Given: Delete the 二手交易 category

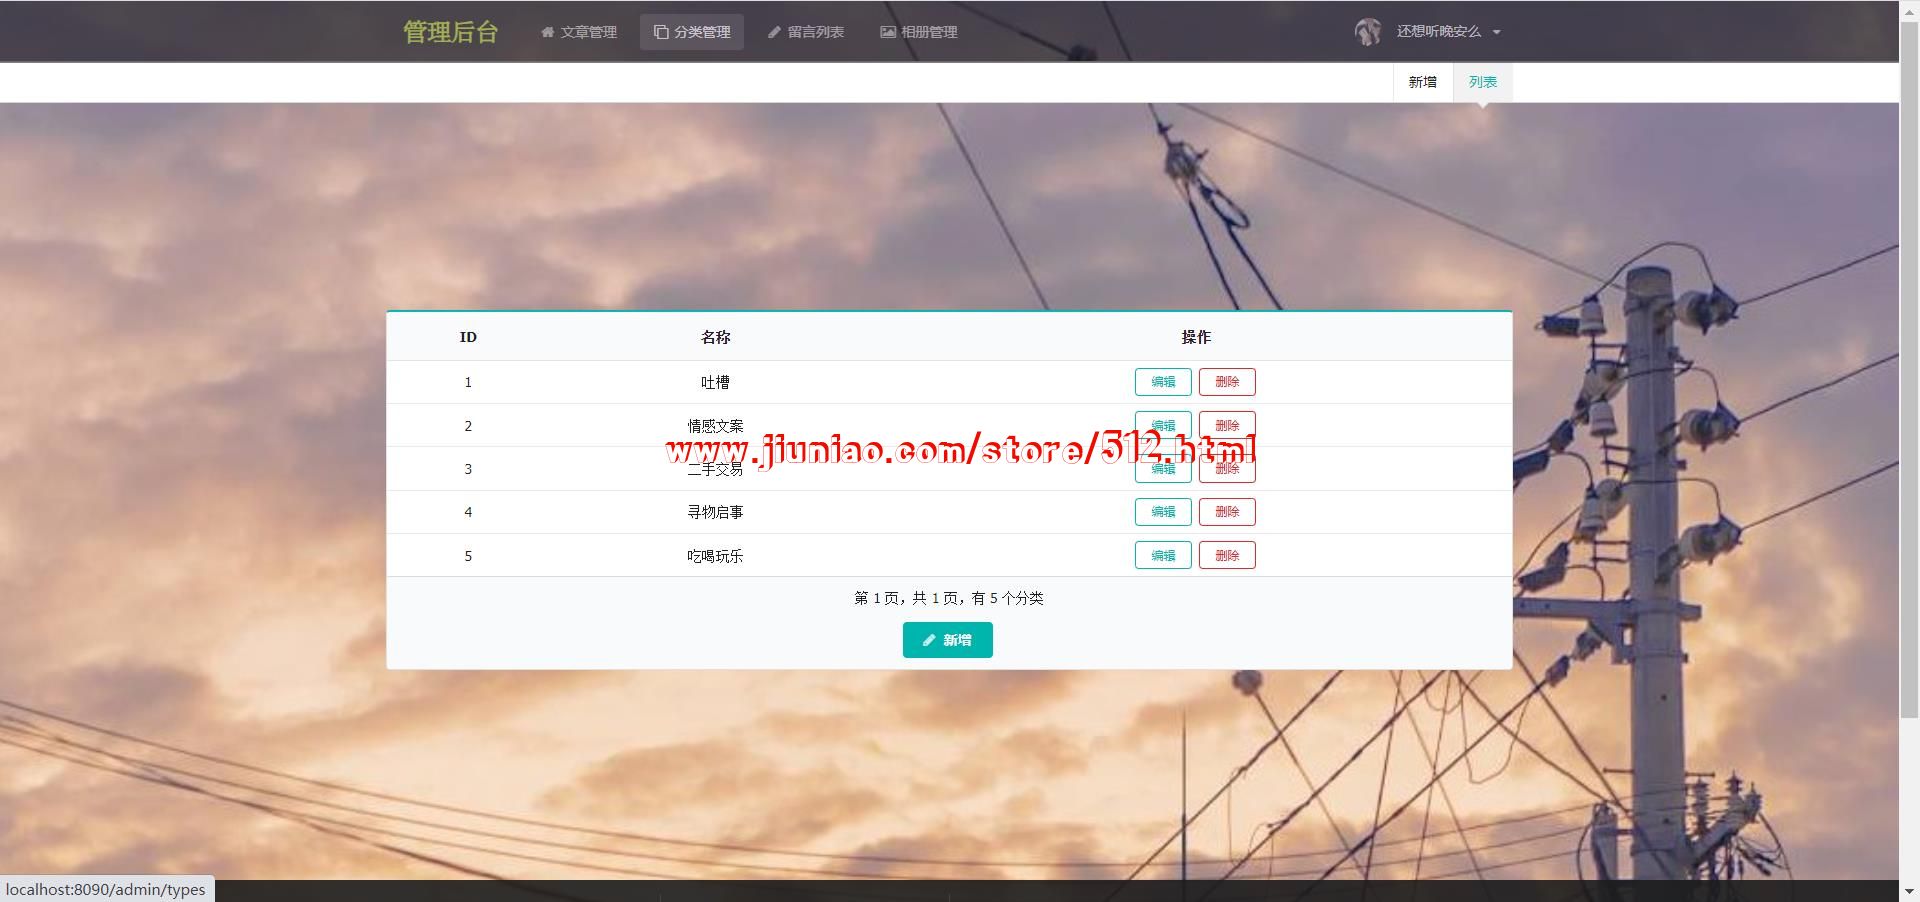Looking at the screenshot, I should 1227,469.
